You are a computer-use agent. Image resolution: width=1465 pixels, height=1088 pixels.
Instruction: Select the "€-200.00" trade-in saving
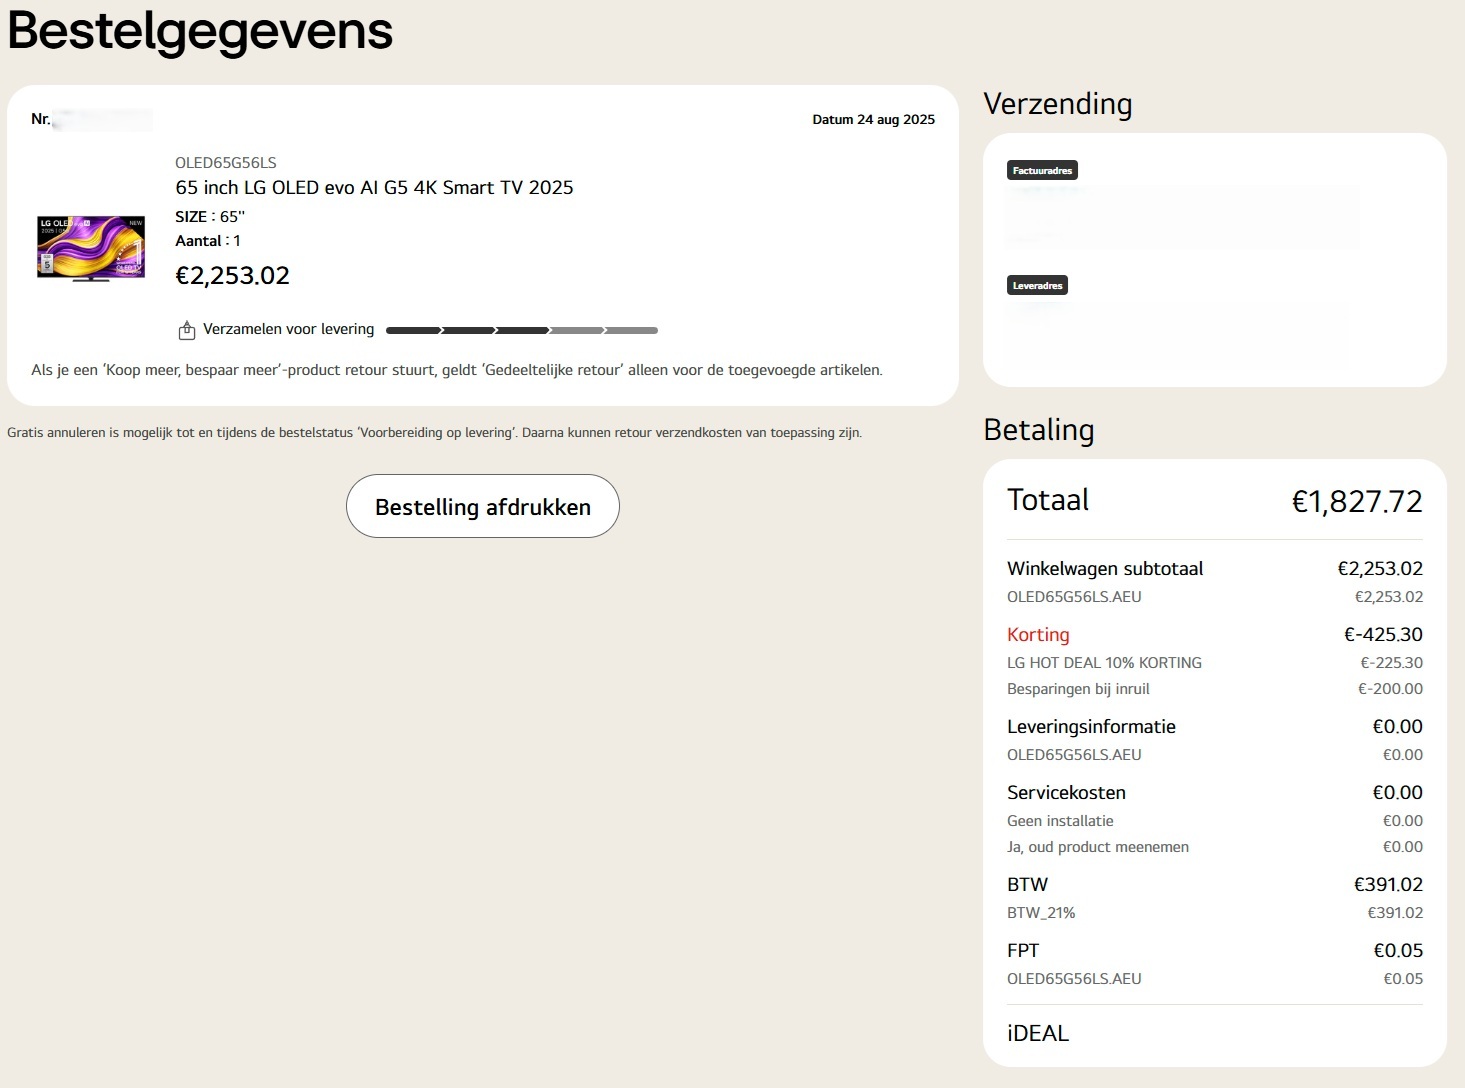coord(1390,688)
